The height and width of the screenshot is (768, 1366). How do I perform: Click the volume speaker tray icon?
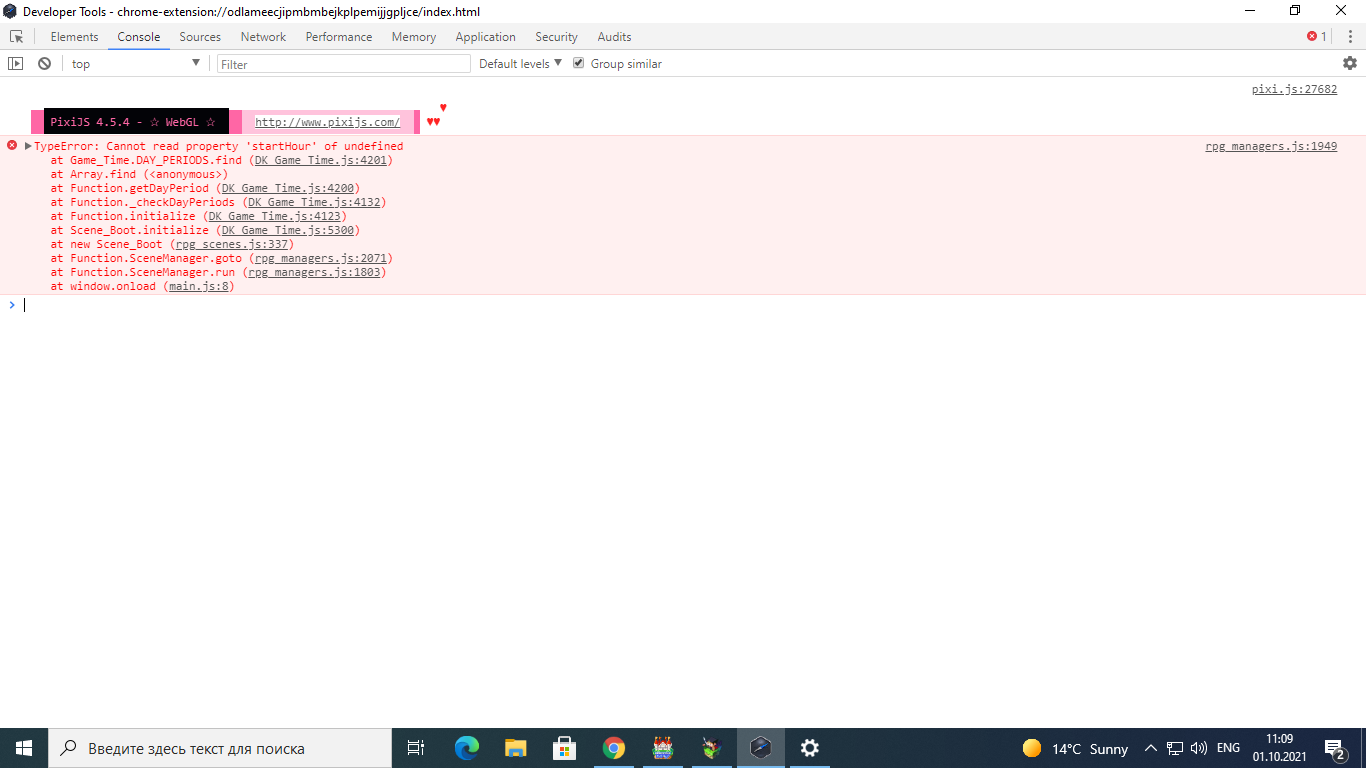point(1199,748)
